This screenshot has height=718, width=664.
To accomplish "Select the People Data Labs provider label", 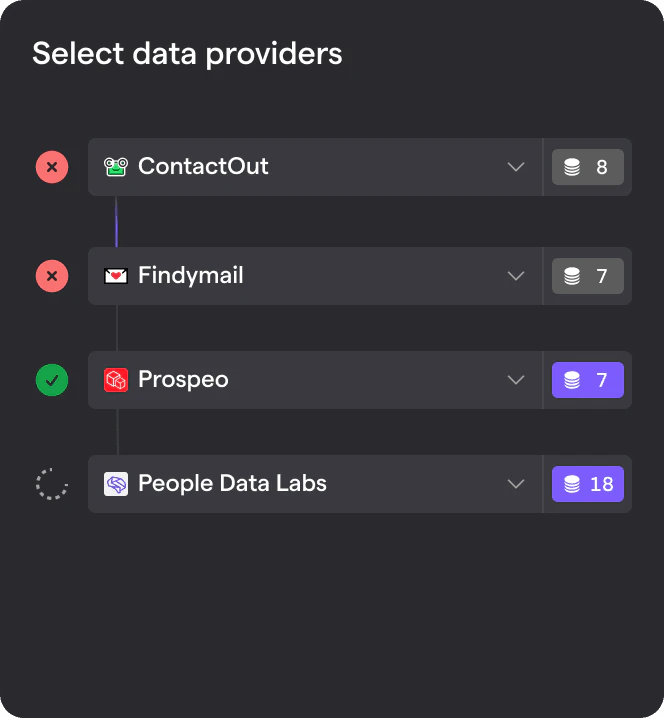I will 232,484.
